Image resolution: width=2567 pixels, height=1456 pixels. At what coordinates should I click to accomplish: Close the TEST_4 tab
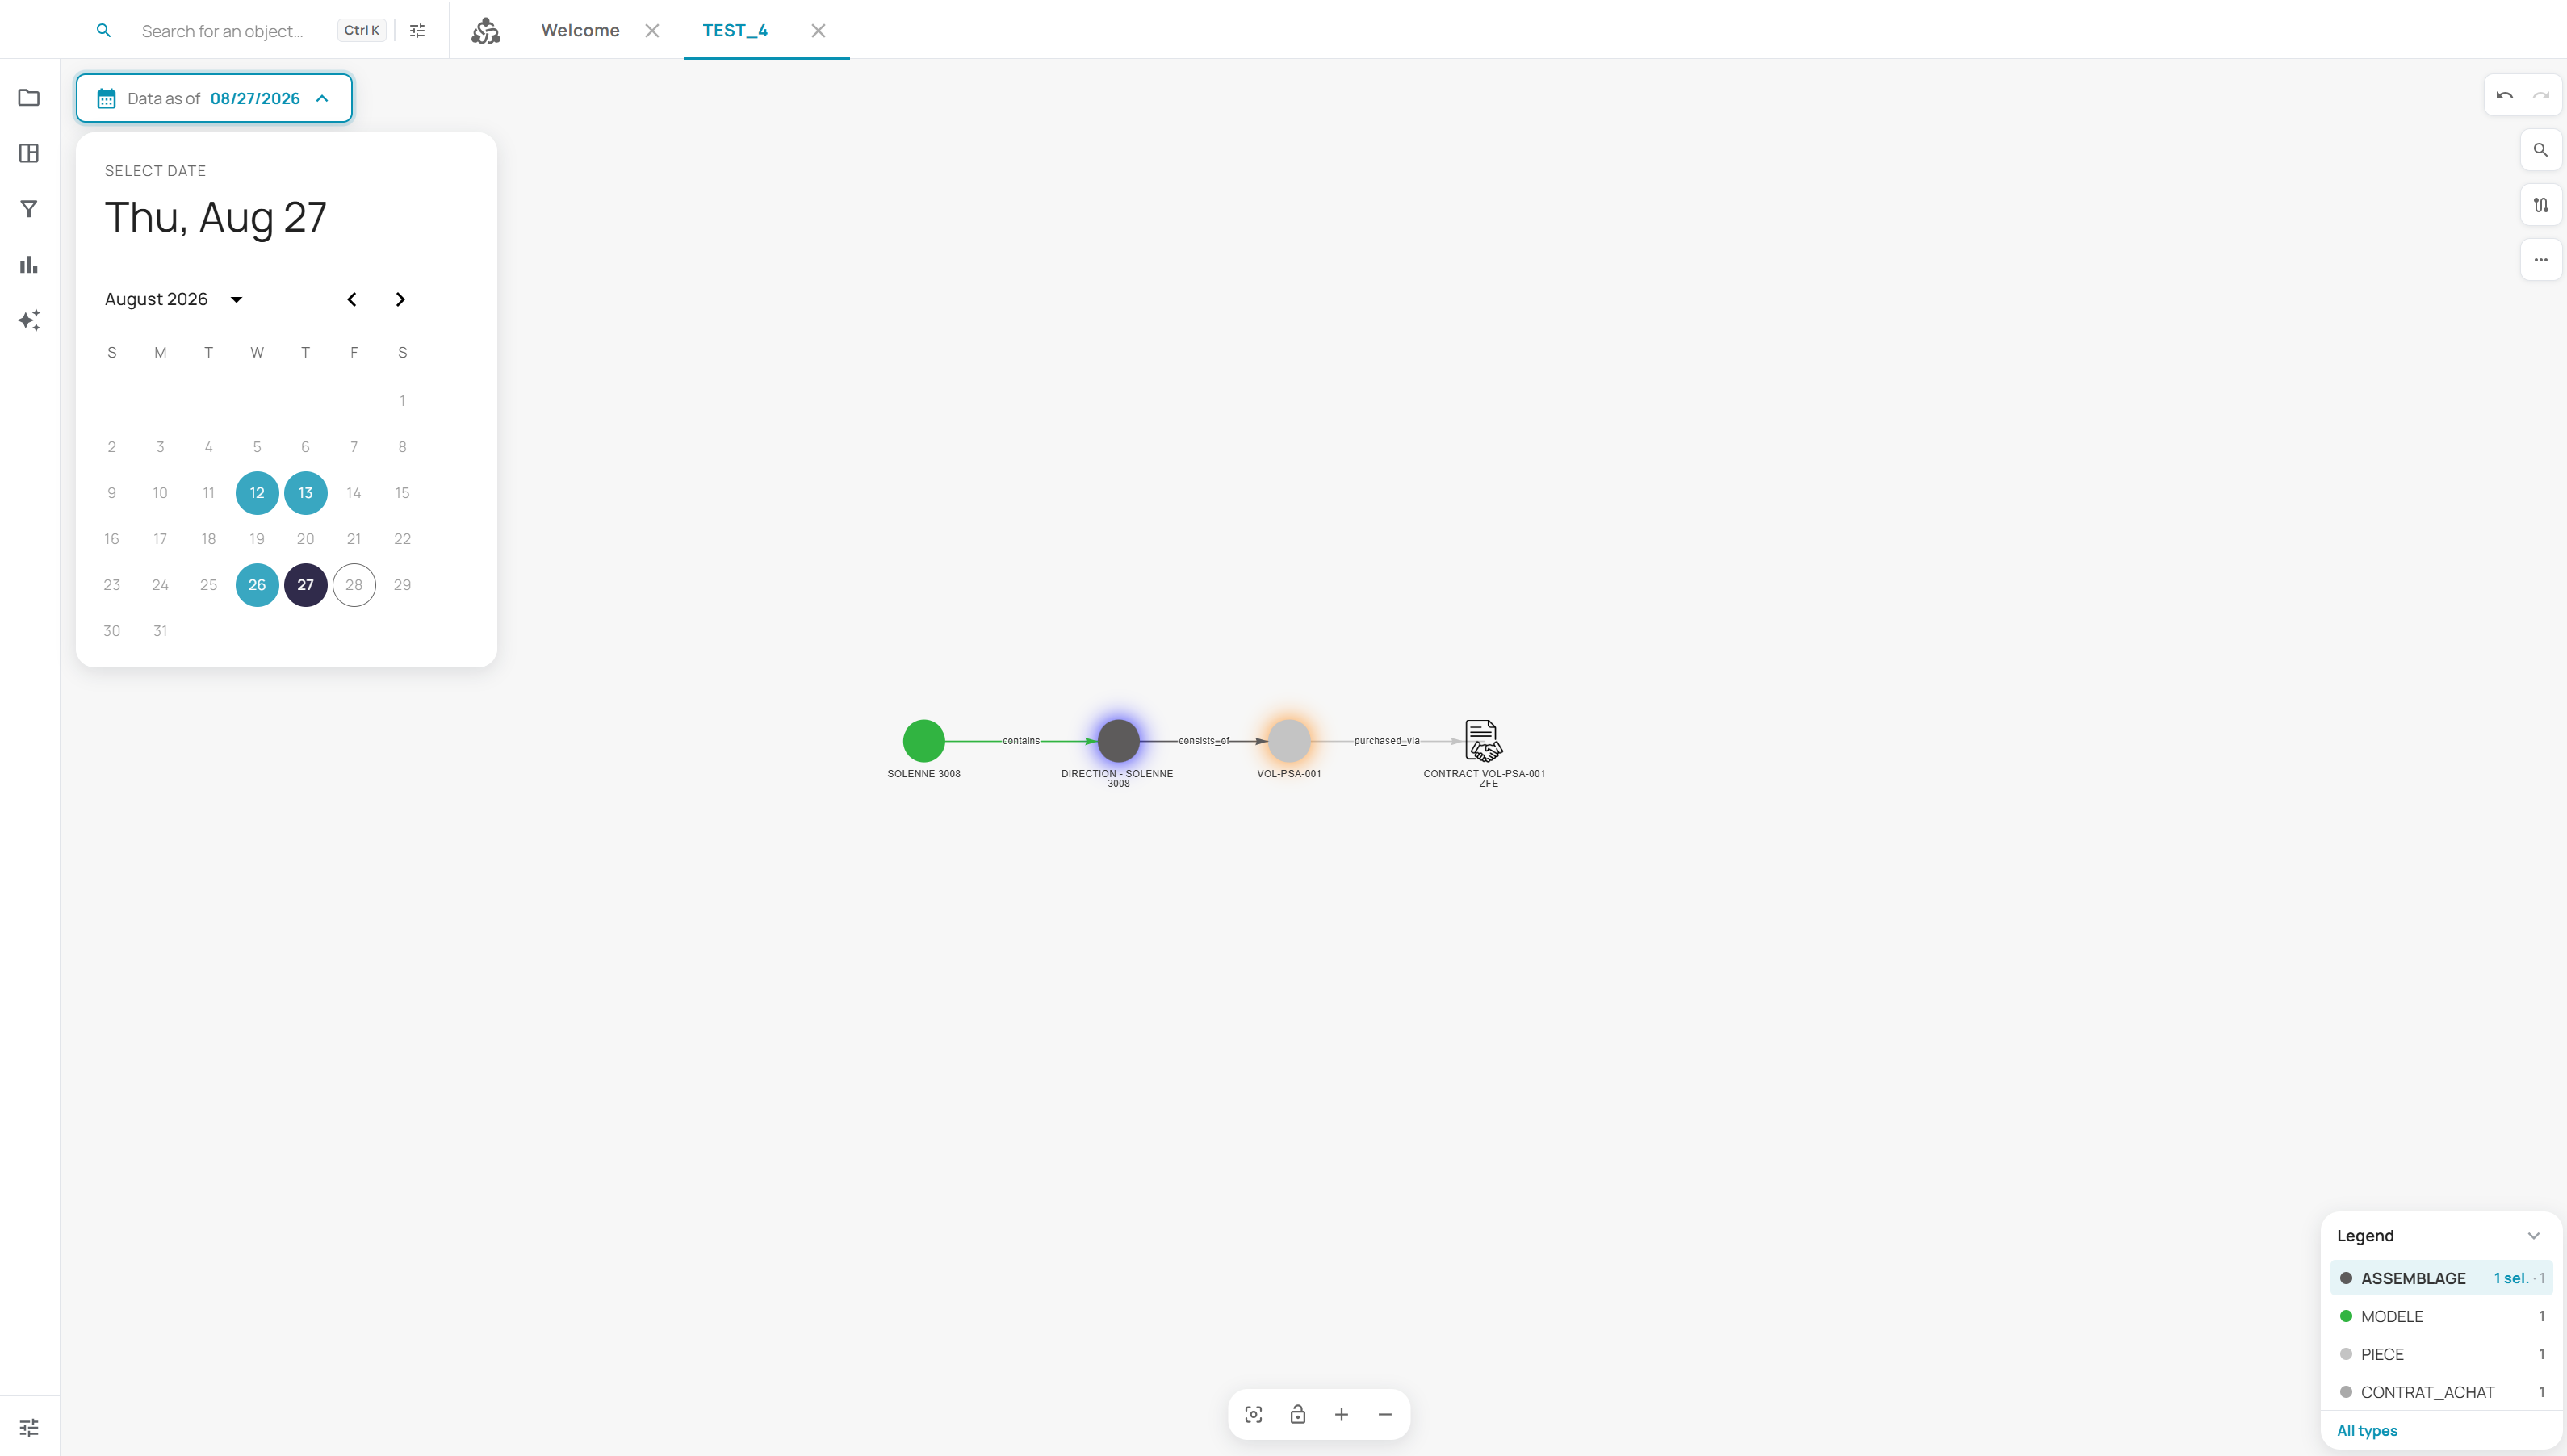(818, 31)
